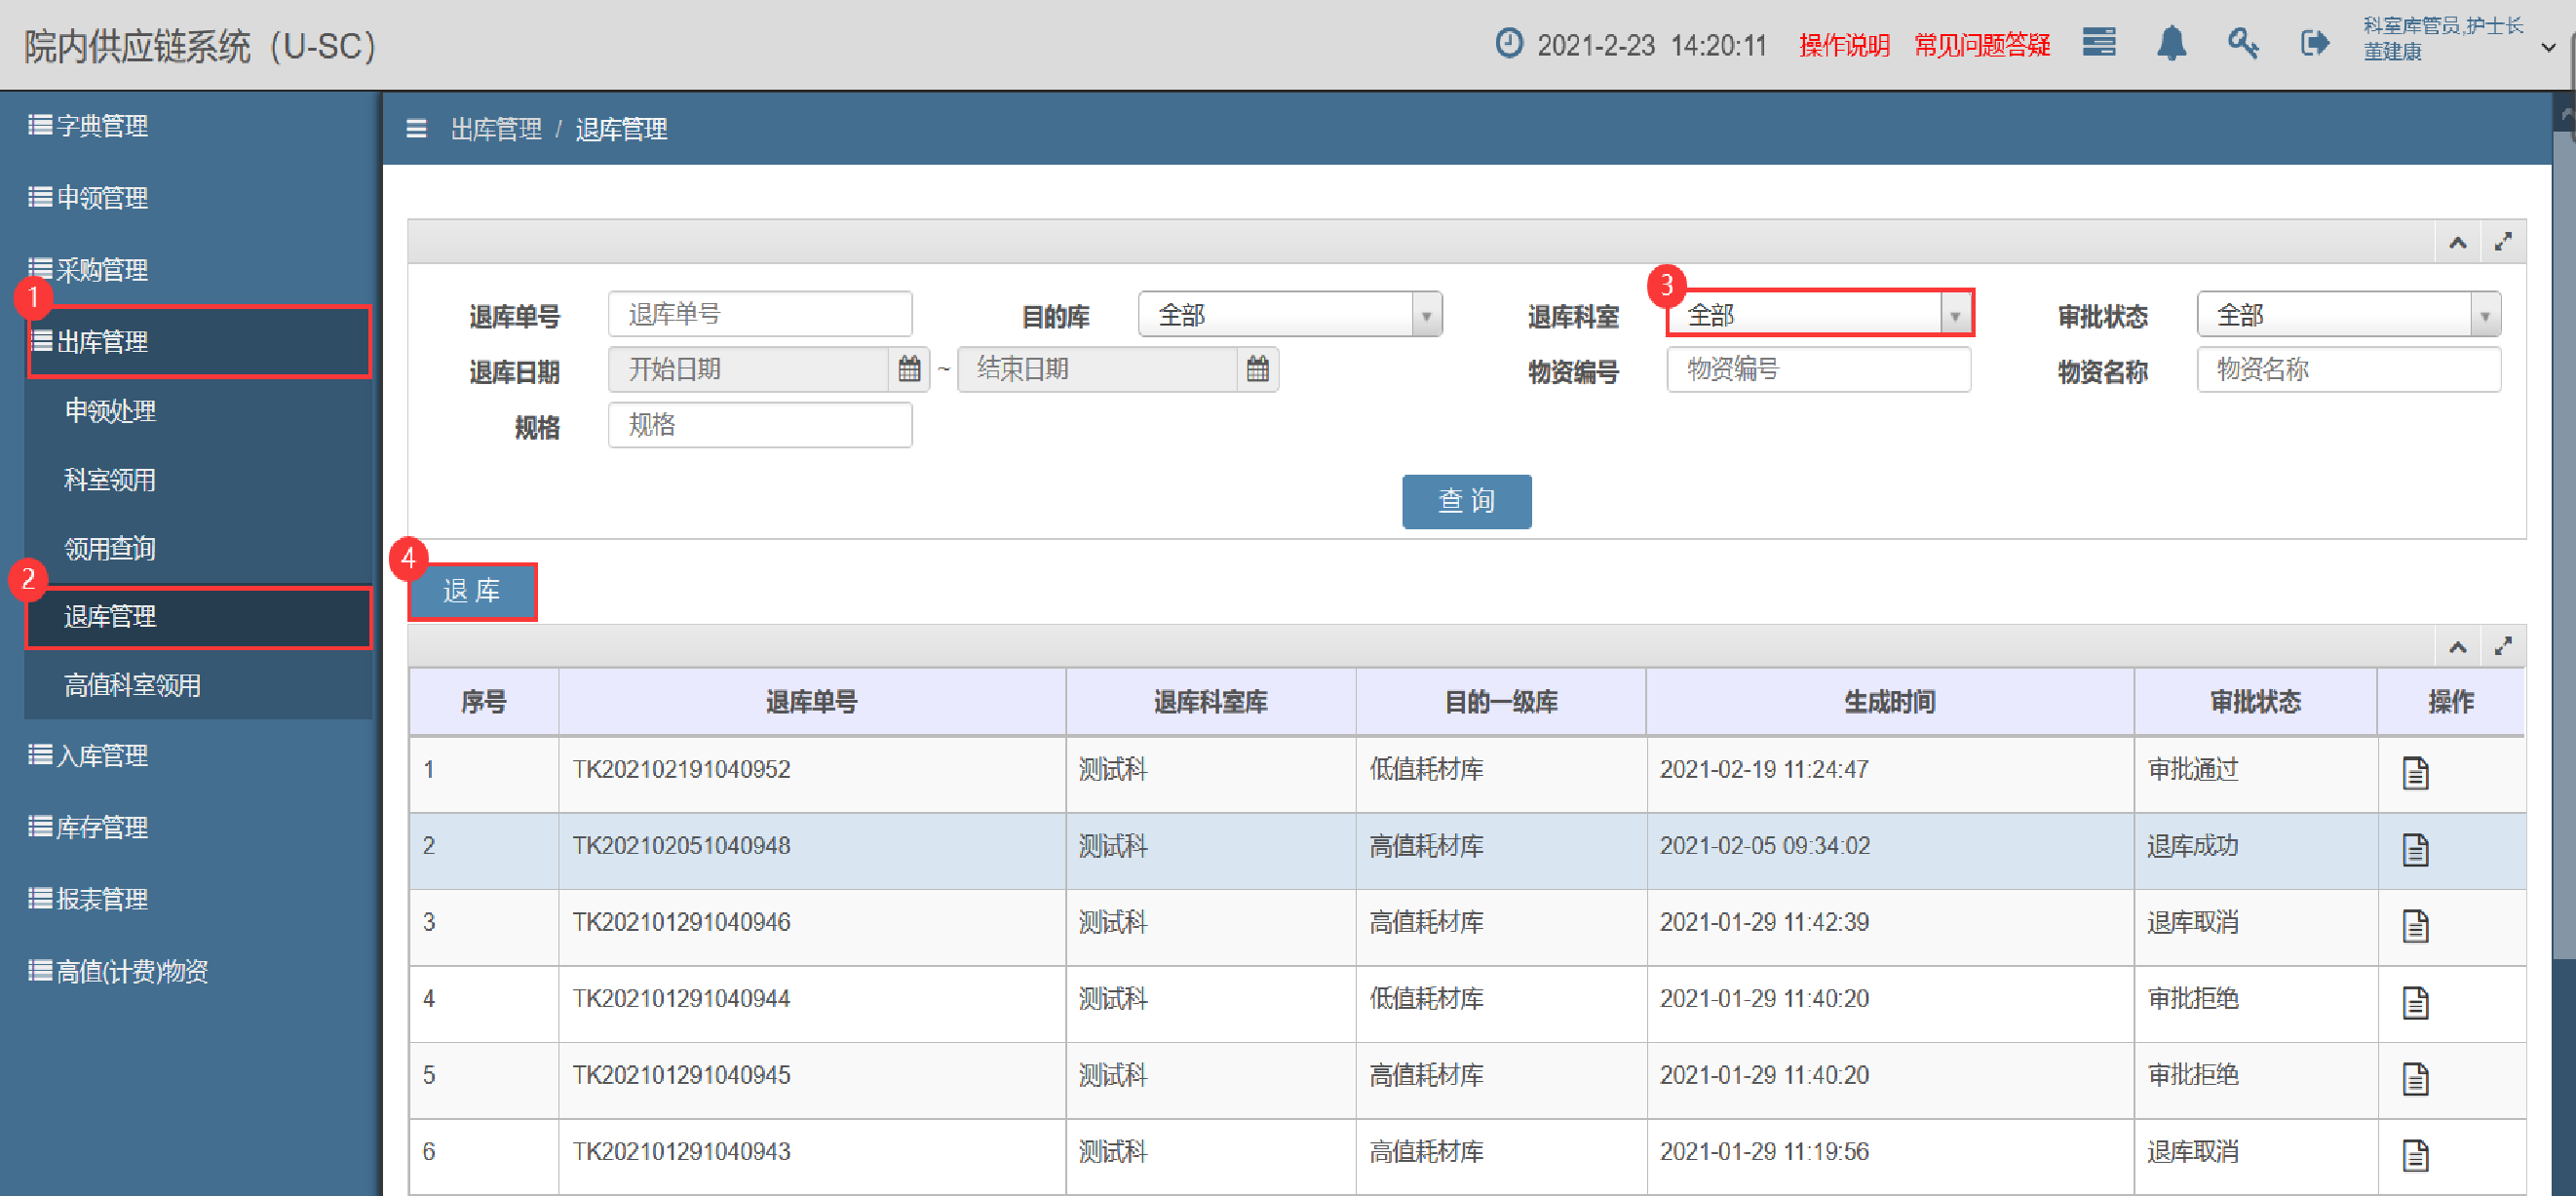Click the 退库单号 column header

tap(811, 702)
